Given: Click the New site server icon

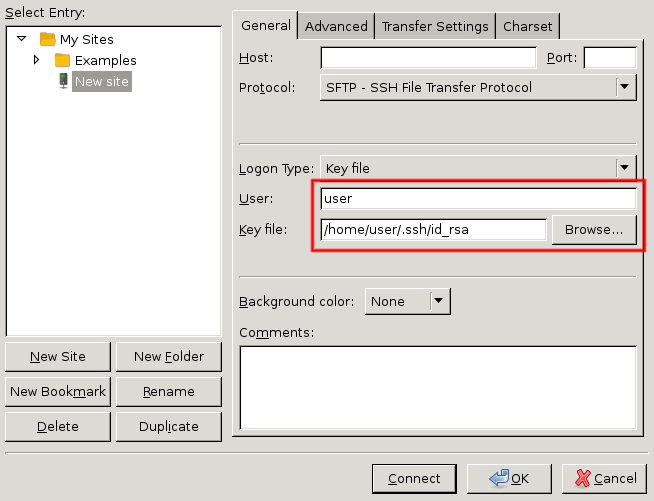Looking at the screenshot, I should point(63,81).
